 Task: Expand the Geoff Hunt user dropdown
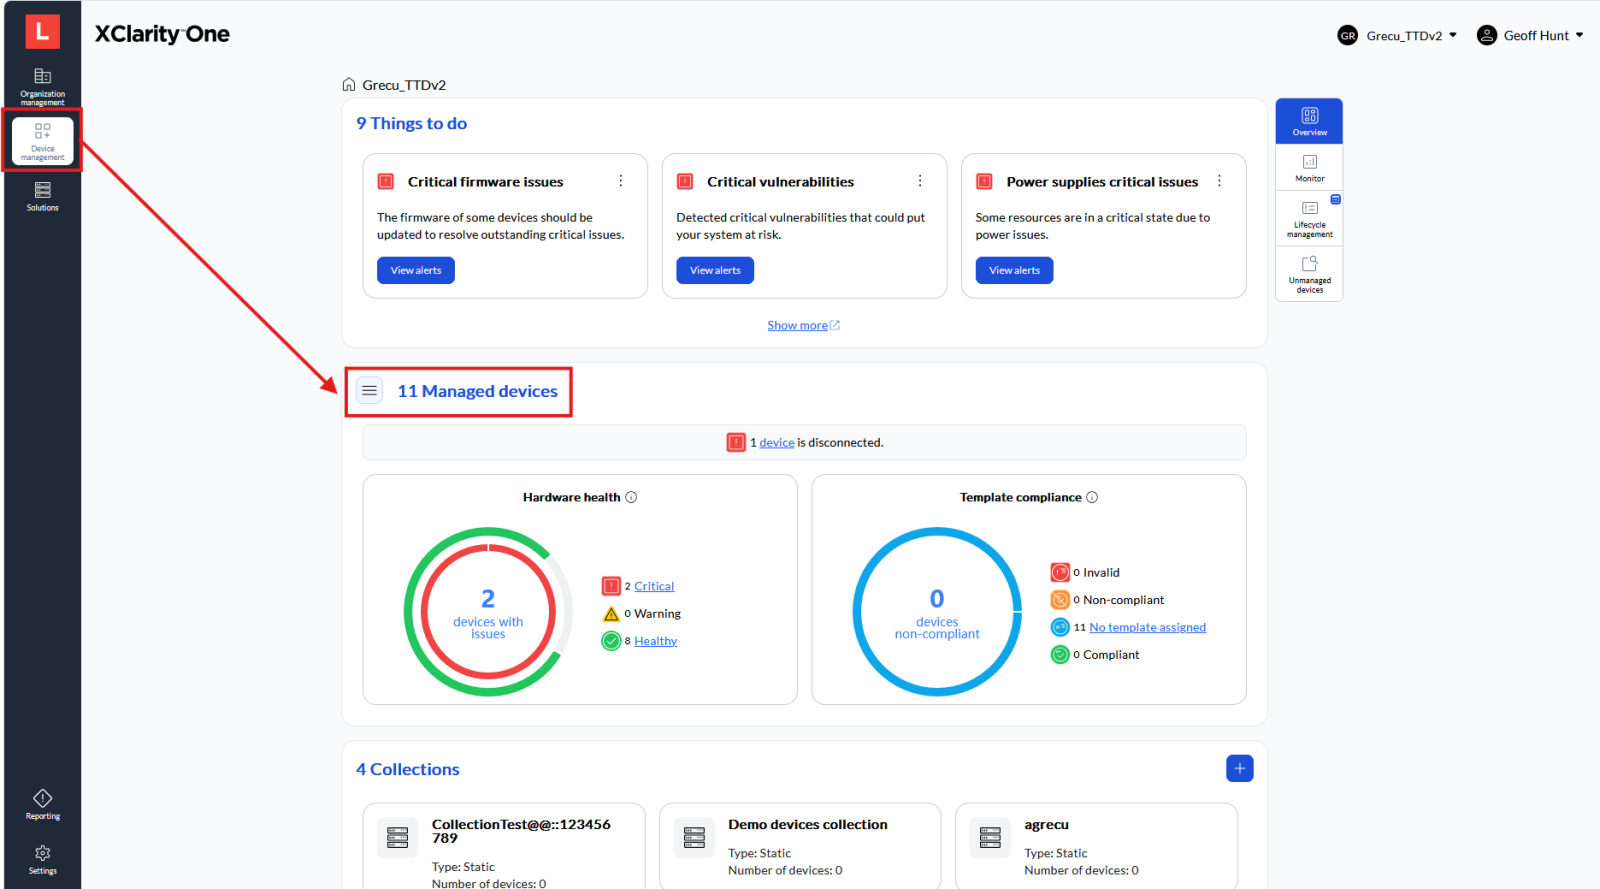[x=1580, y=36]
